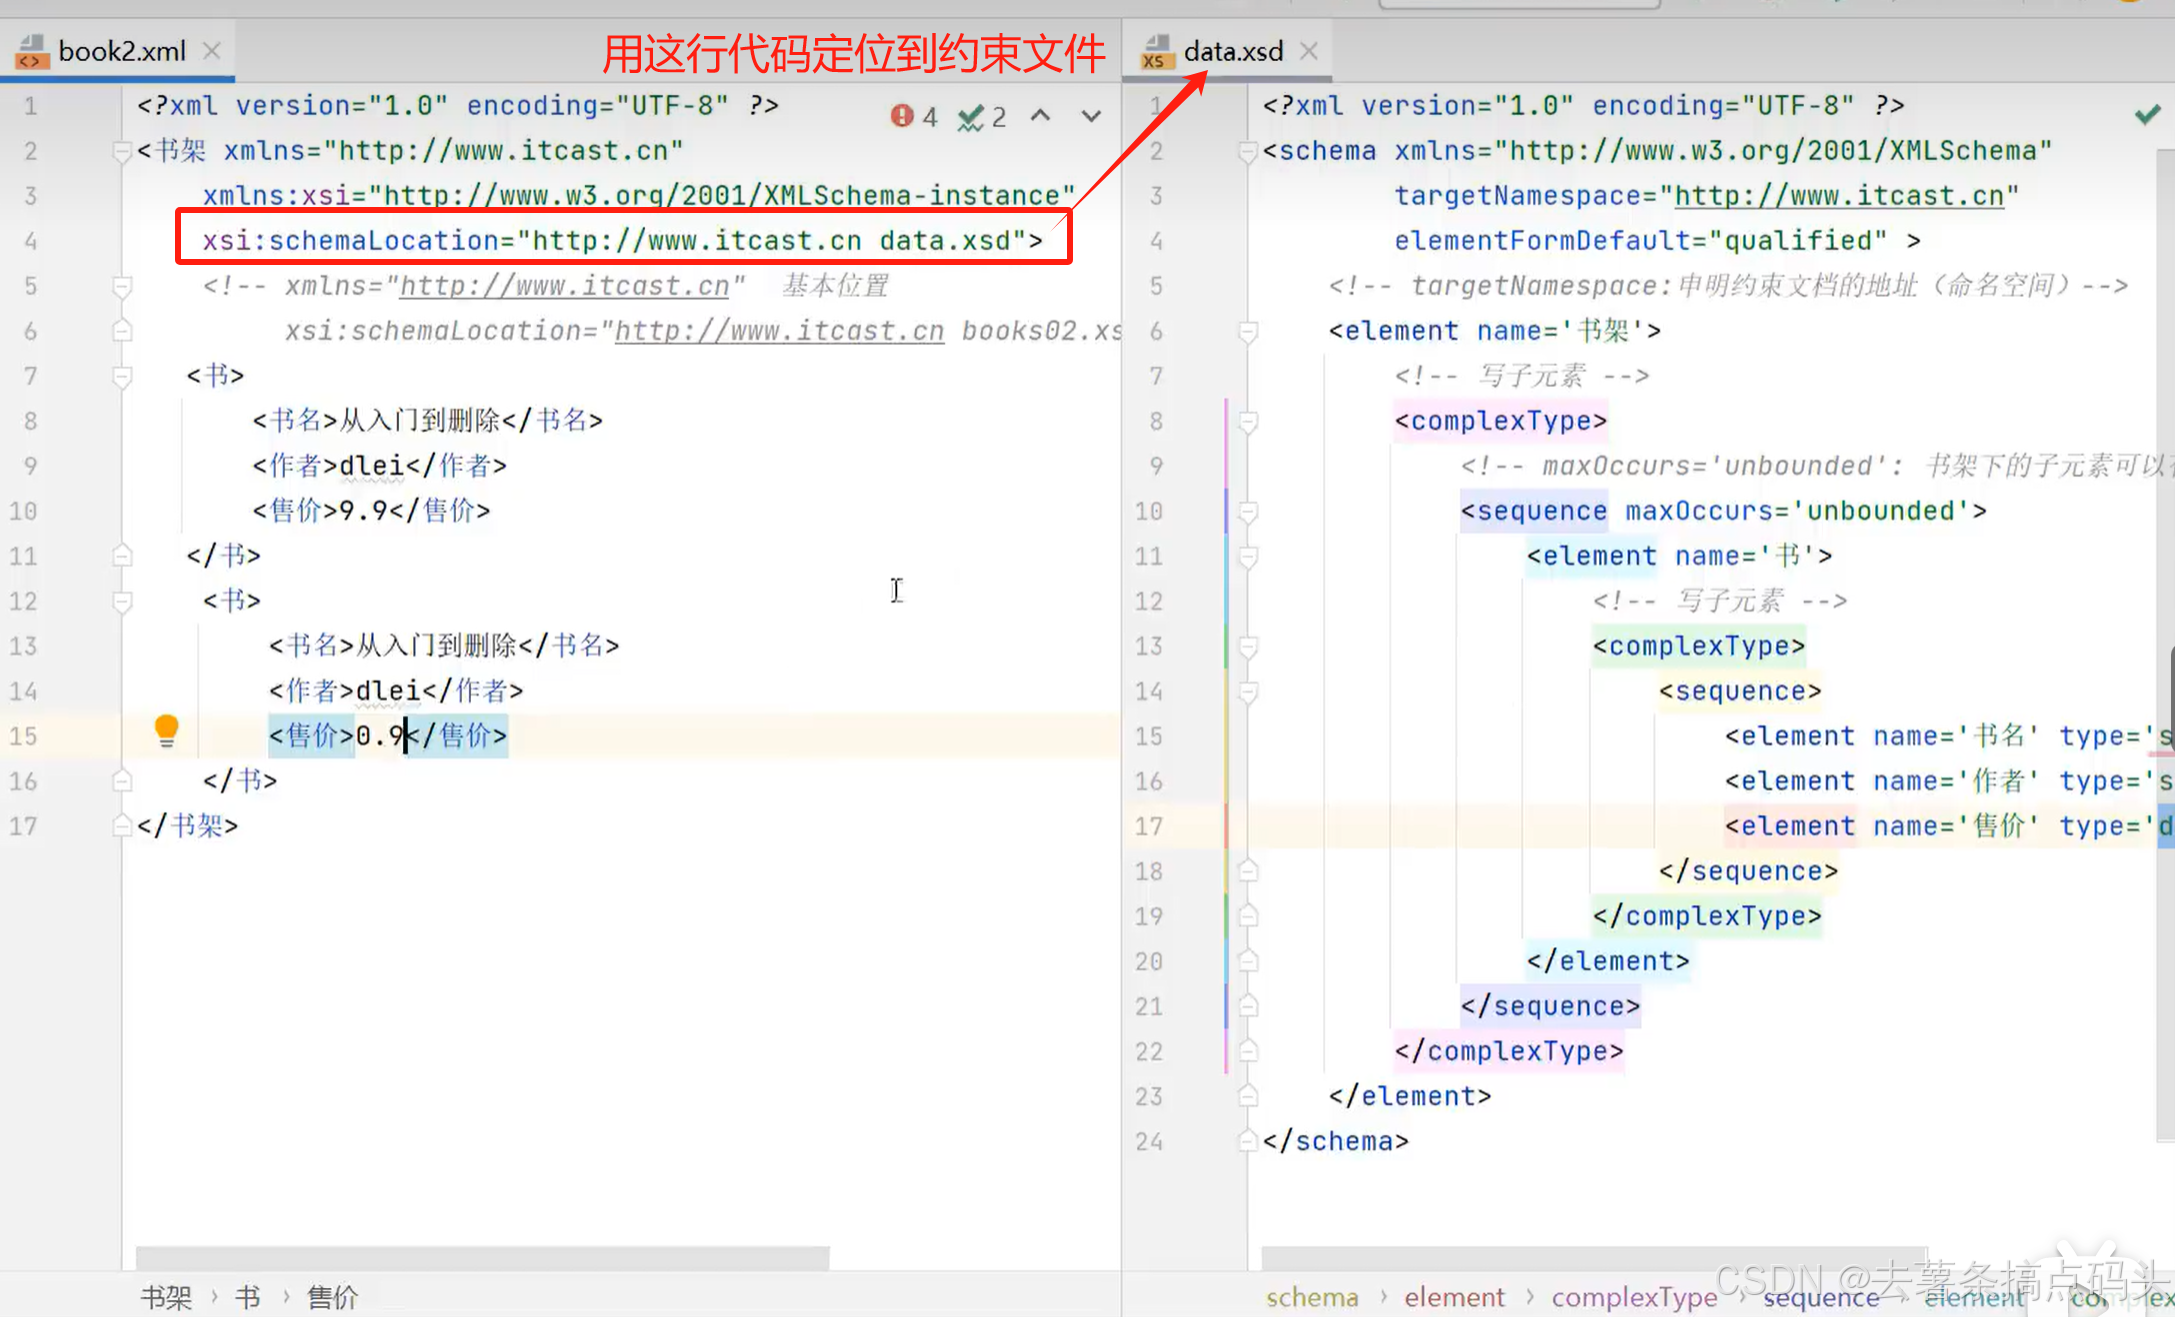Click the closing fold marker at </书> line 16
Image resolution: width=2175 pixels, height=1317 pixels.
pyautogui.click(x=122, y=781)
